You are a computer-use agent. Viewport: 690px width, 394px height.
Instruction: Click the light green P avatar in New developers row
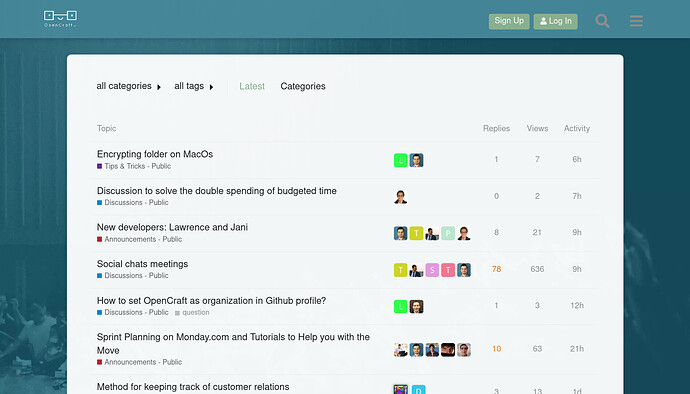448,233
